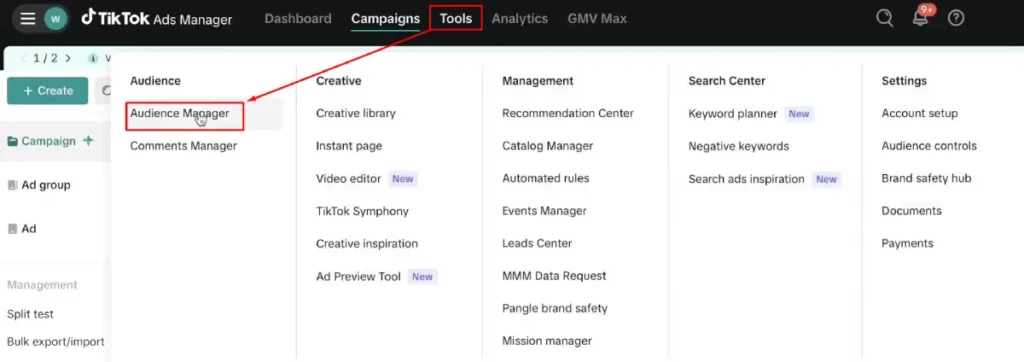Switch to the Analytics tab
Viewport: 1024px width, 362px height.
(520, 18)
